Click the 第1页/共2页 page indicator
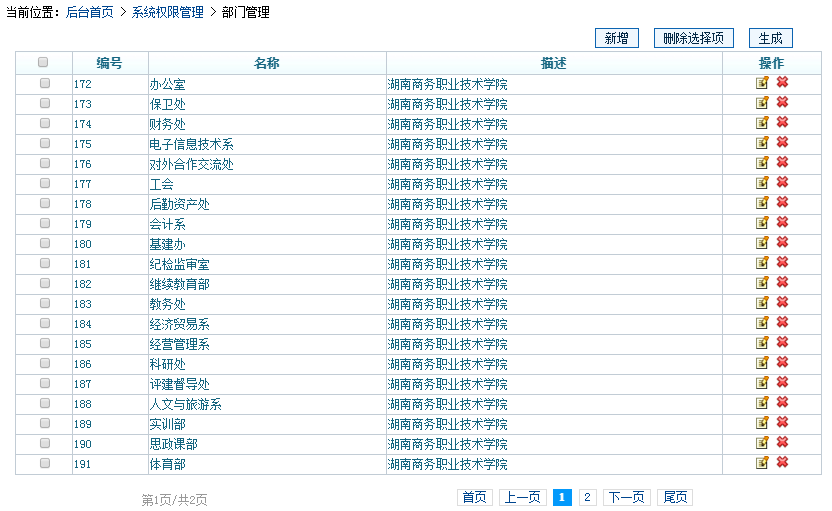 (174, 499)
